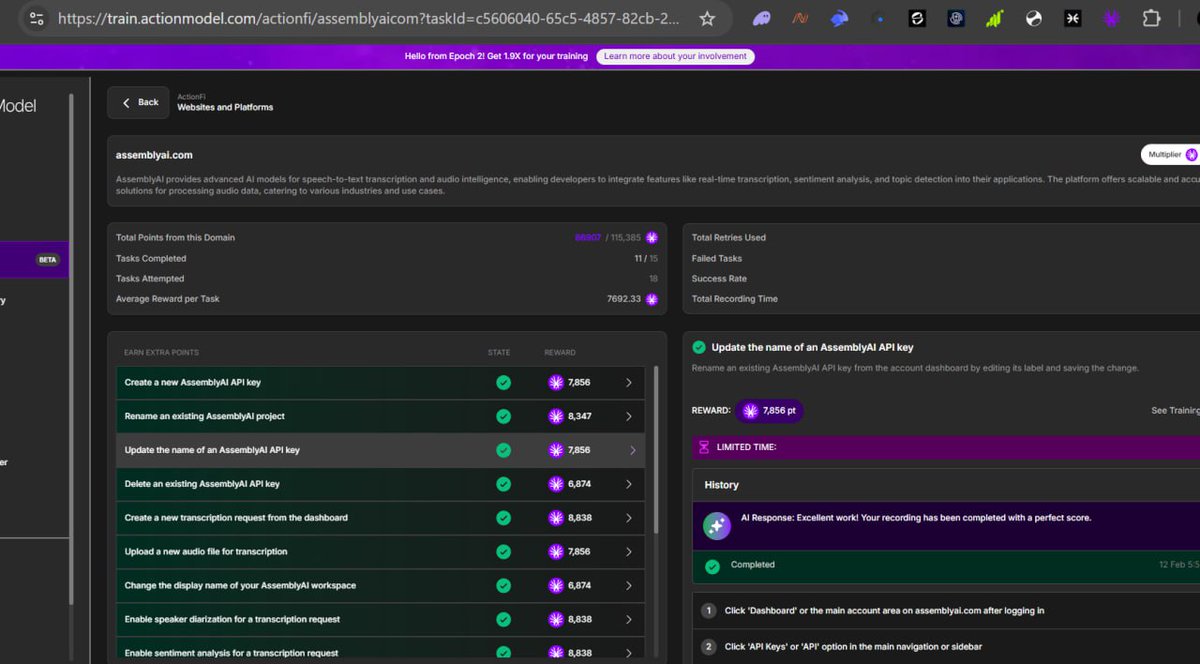1200x664 pixels.
Task: Click reward icon for Change display name task
Action: (556, 586)
